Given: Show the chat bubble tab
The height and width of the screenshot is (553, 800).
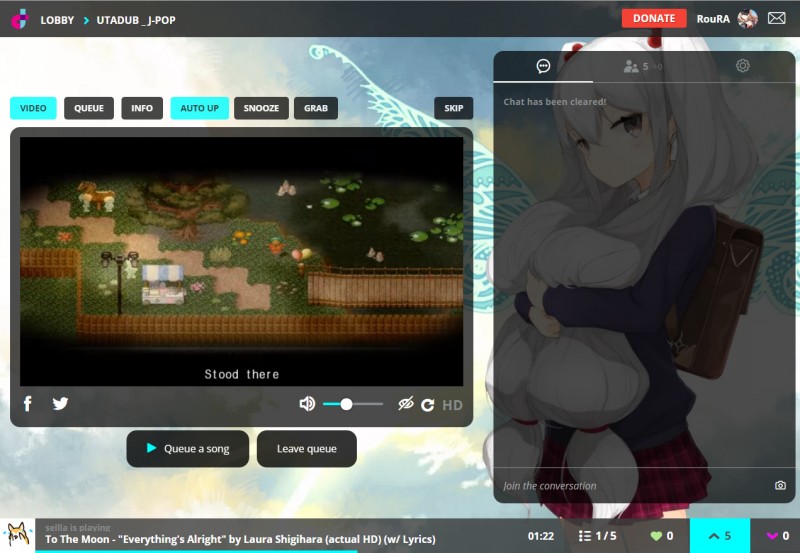Looking at the screenshot, I should (x=543, y=67).
